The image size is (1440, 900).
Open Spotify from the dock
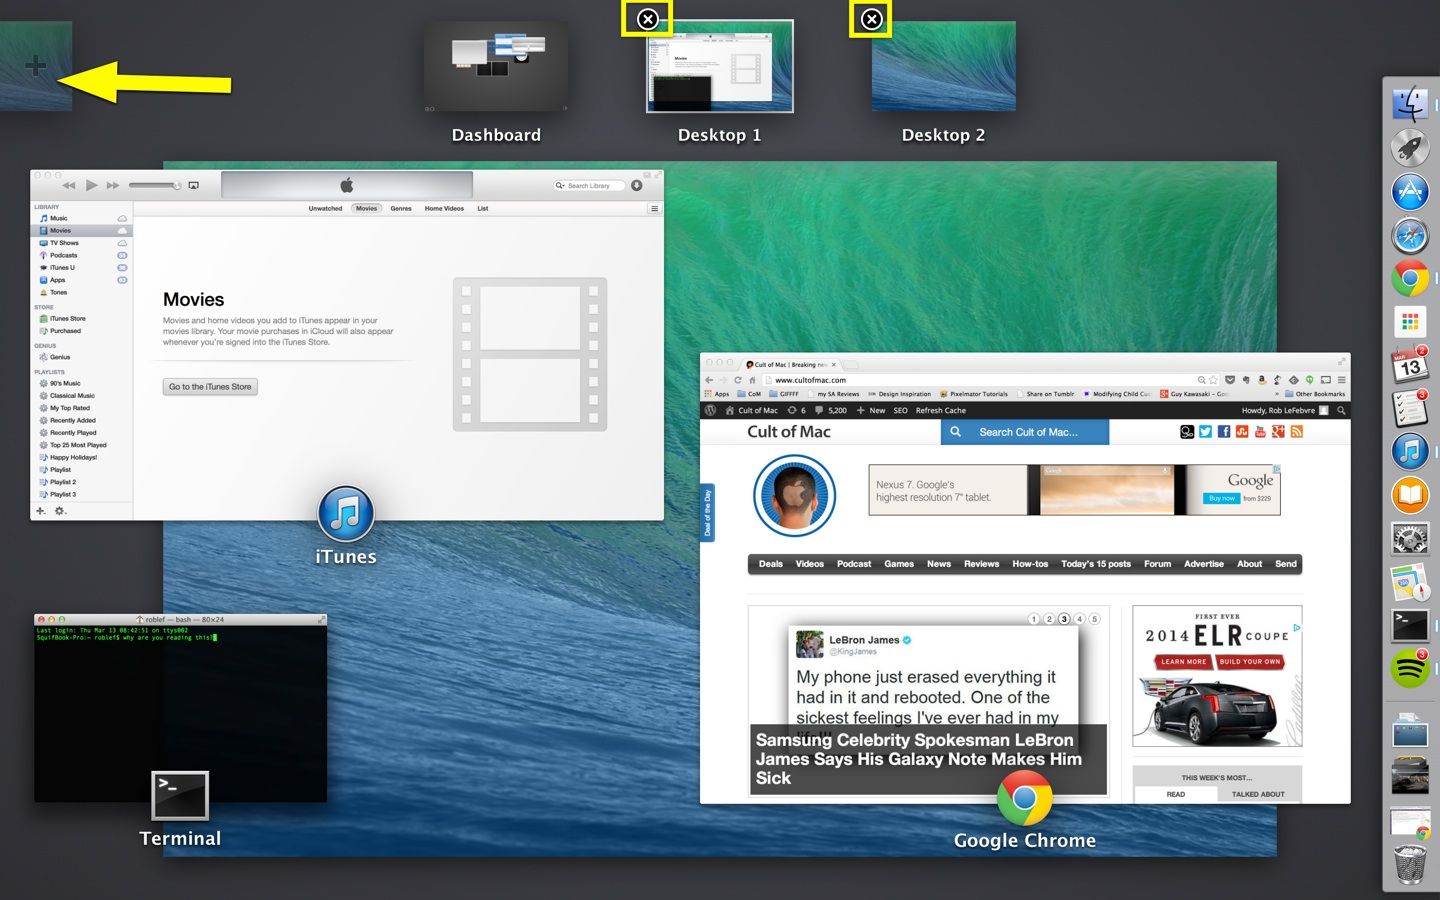1410,669
